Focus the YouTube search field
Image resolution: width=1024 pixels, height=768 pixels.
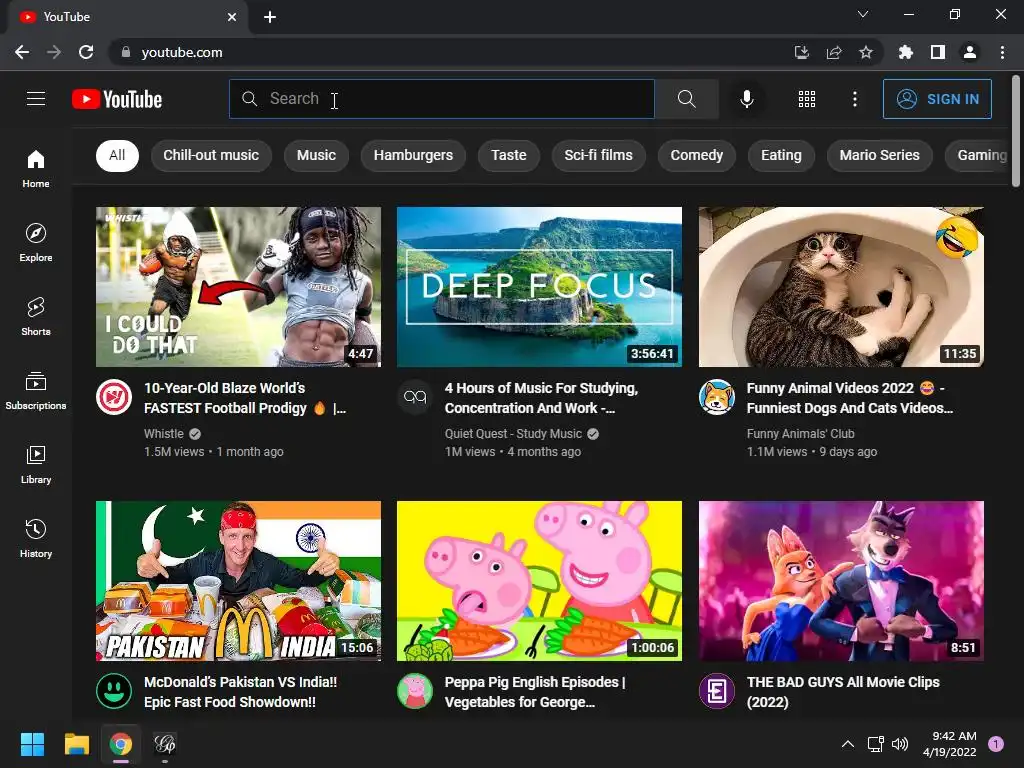pos(441,99)
